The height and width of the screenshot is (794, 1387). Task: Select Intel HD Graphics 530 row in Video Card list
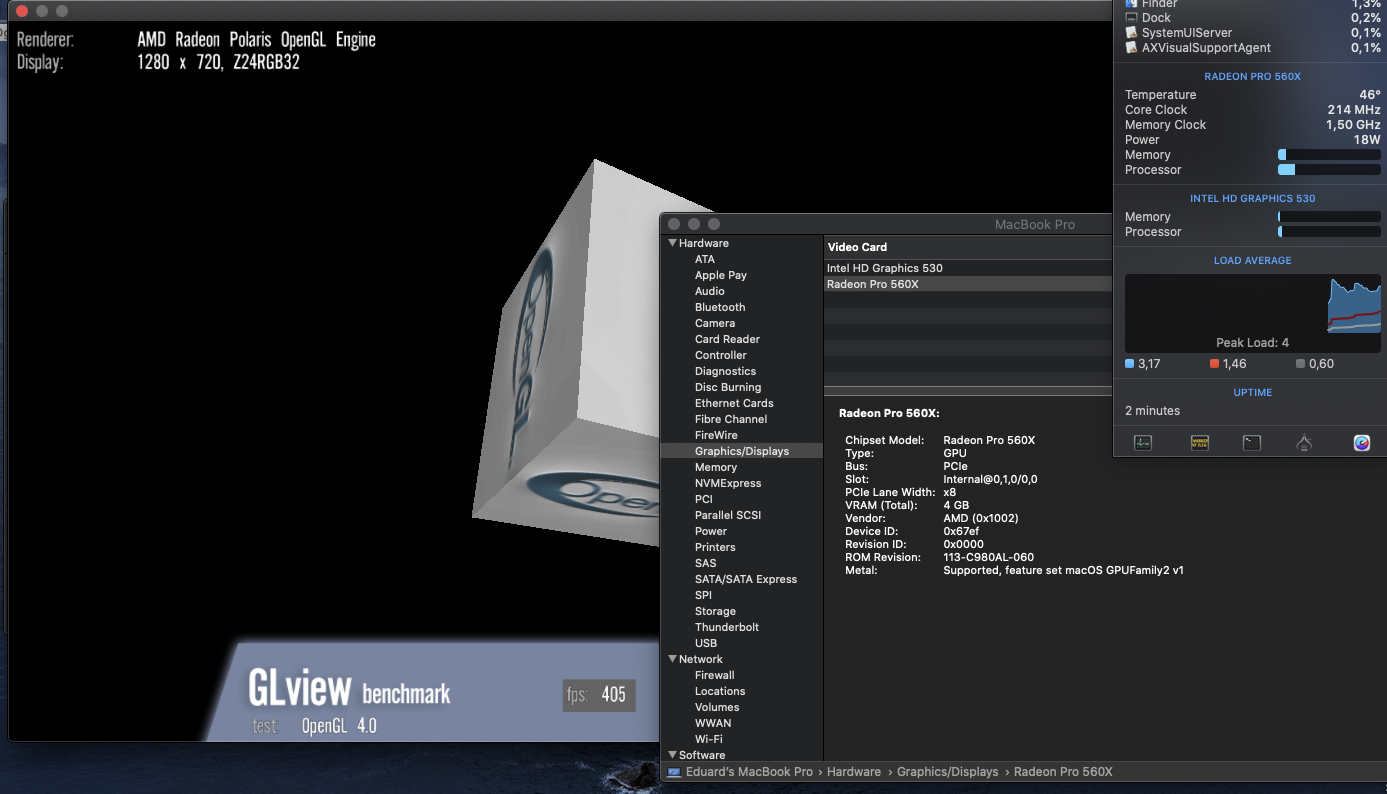[968, 268]
